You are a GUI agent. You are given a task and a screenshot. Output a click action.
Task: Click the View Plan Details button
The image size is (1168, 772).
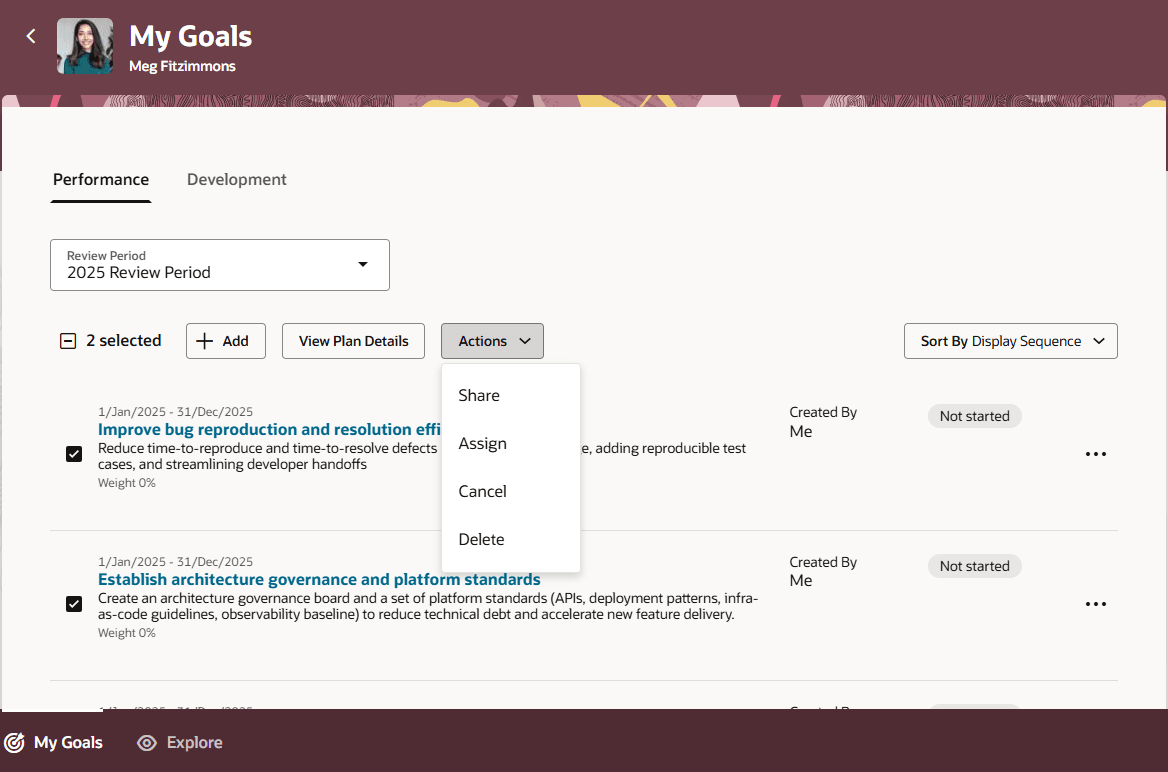(x=352, y=340)
